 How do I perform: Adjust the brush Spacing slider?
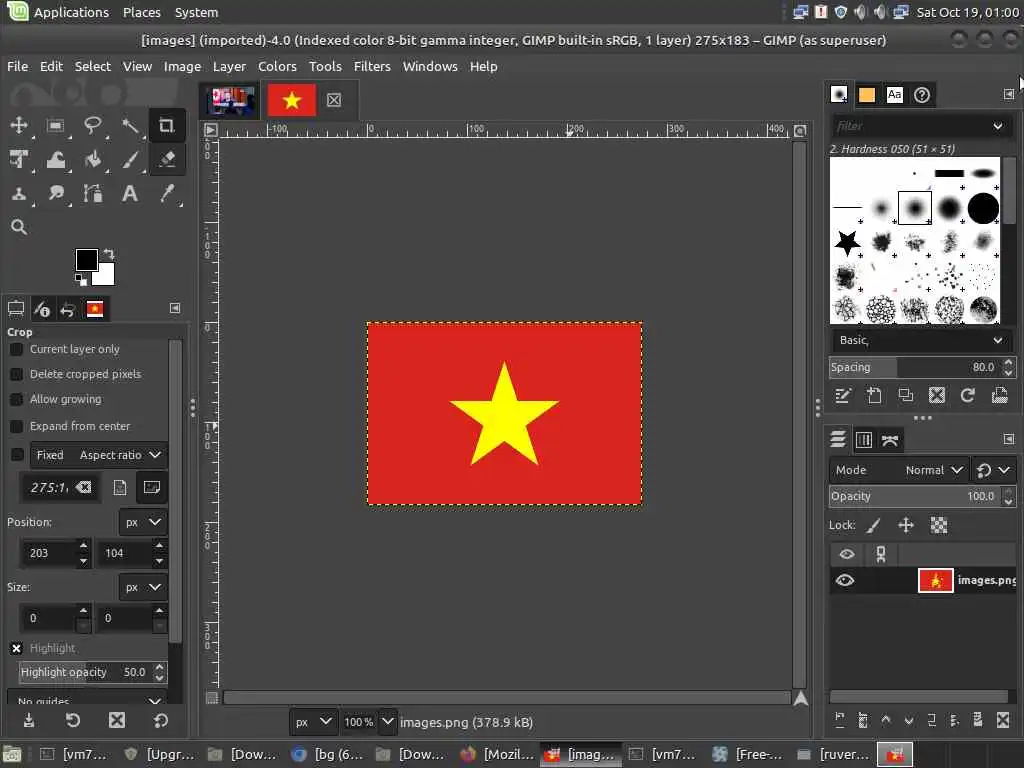tap(916, 367)
